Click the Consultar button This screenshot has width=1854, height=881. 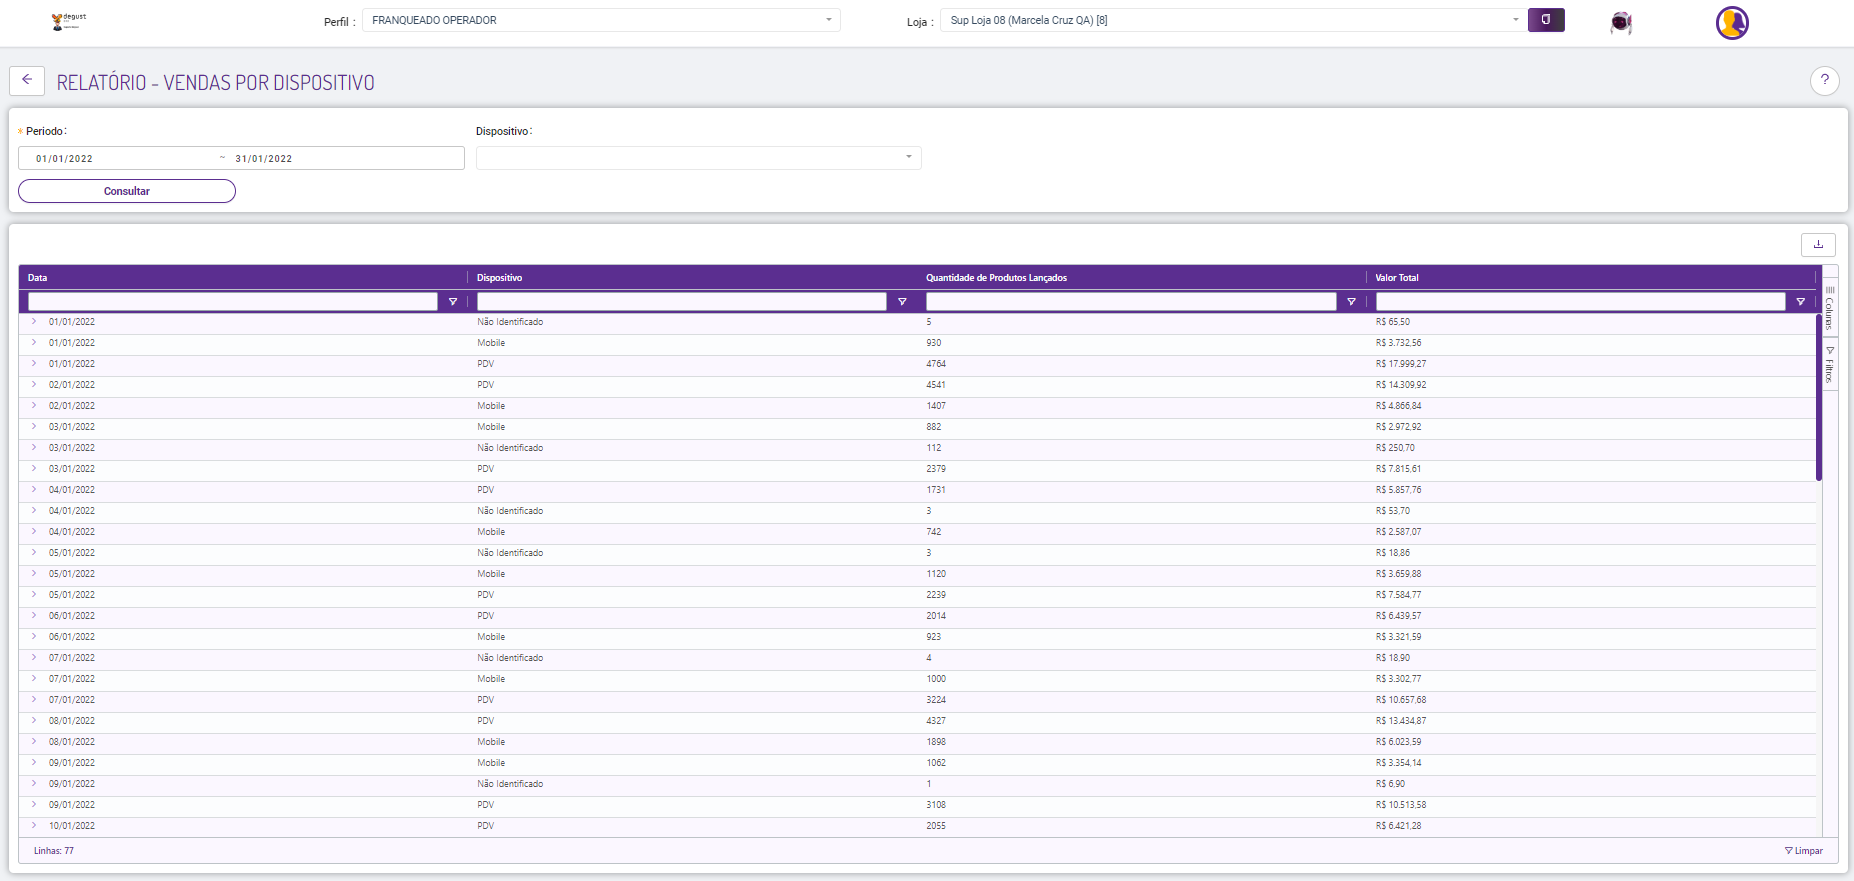(x=127, y=191)
